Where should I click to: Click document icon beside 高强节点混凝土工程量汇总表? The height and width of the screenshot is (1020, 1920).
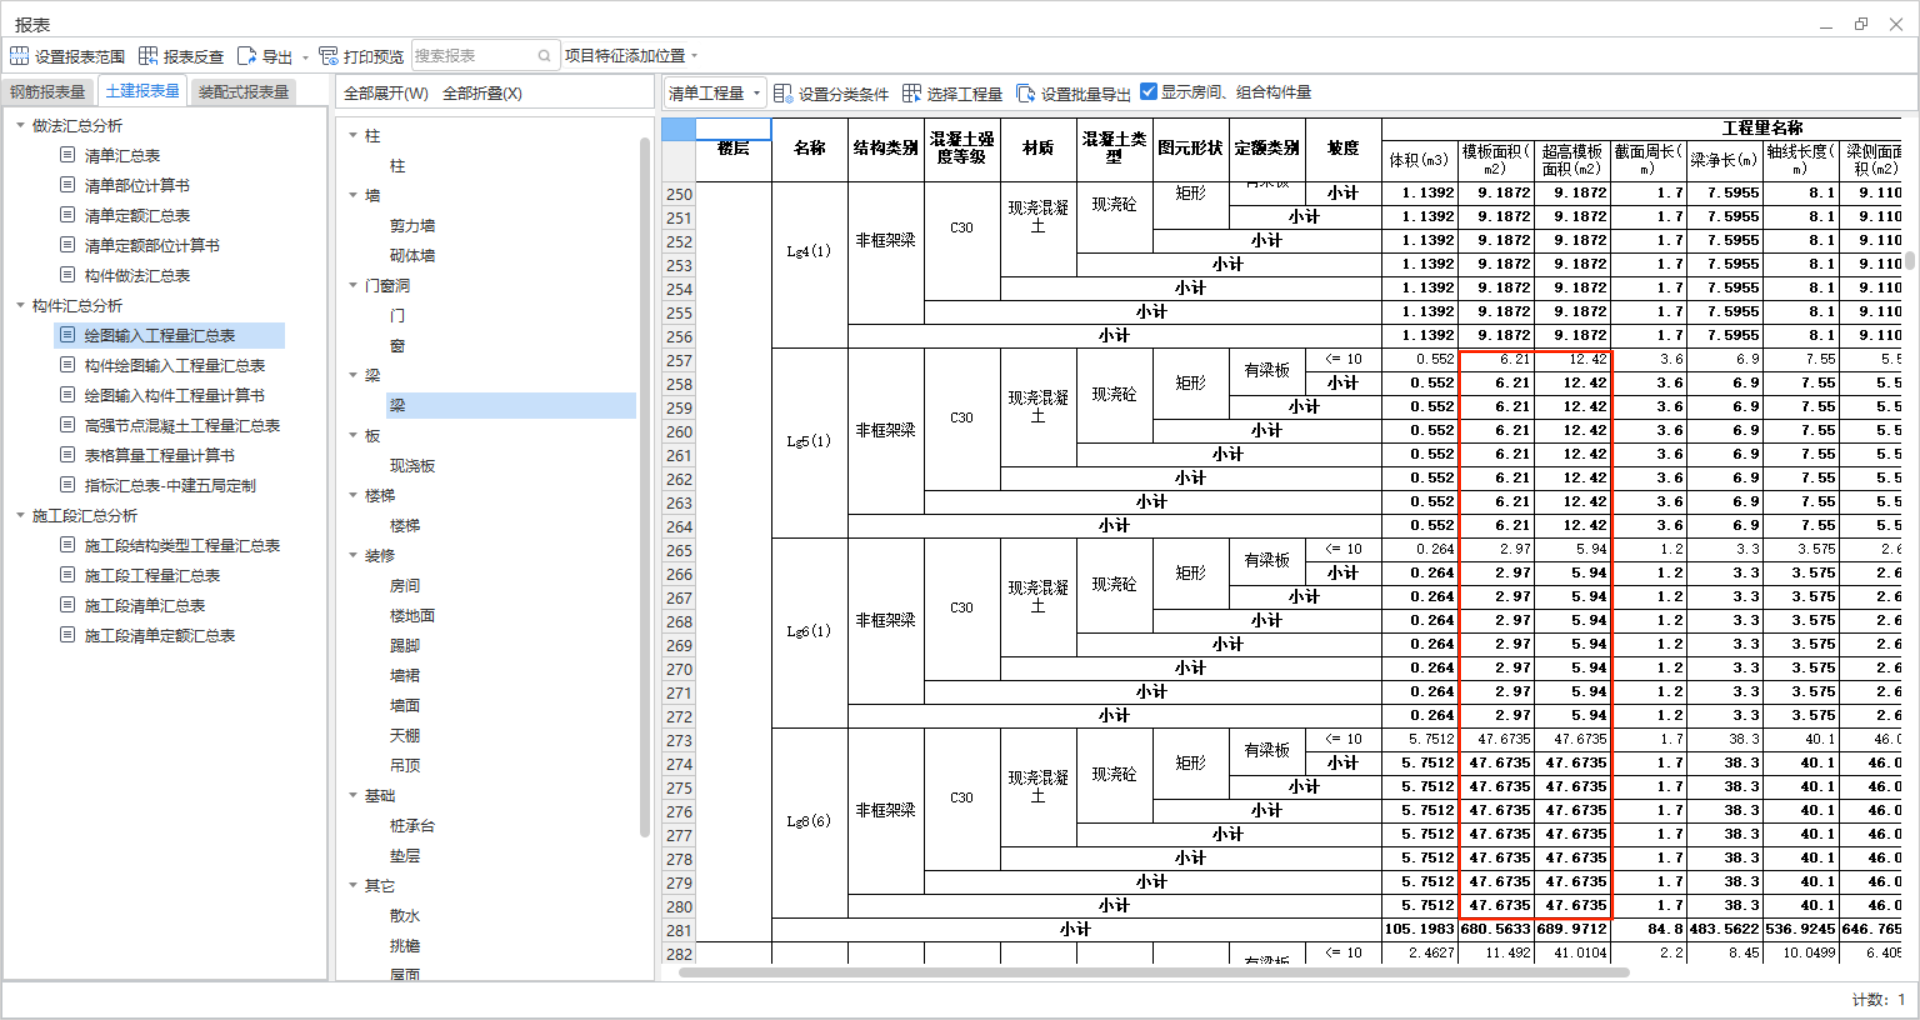(67, 425)
